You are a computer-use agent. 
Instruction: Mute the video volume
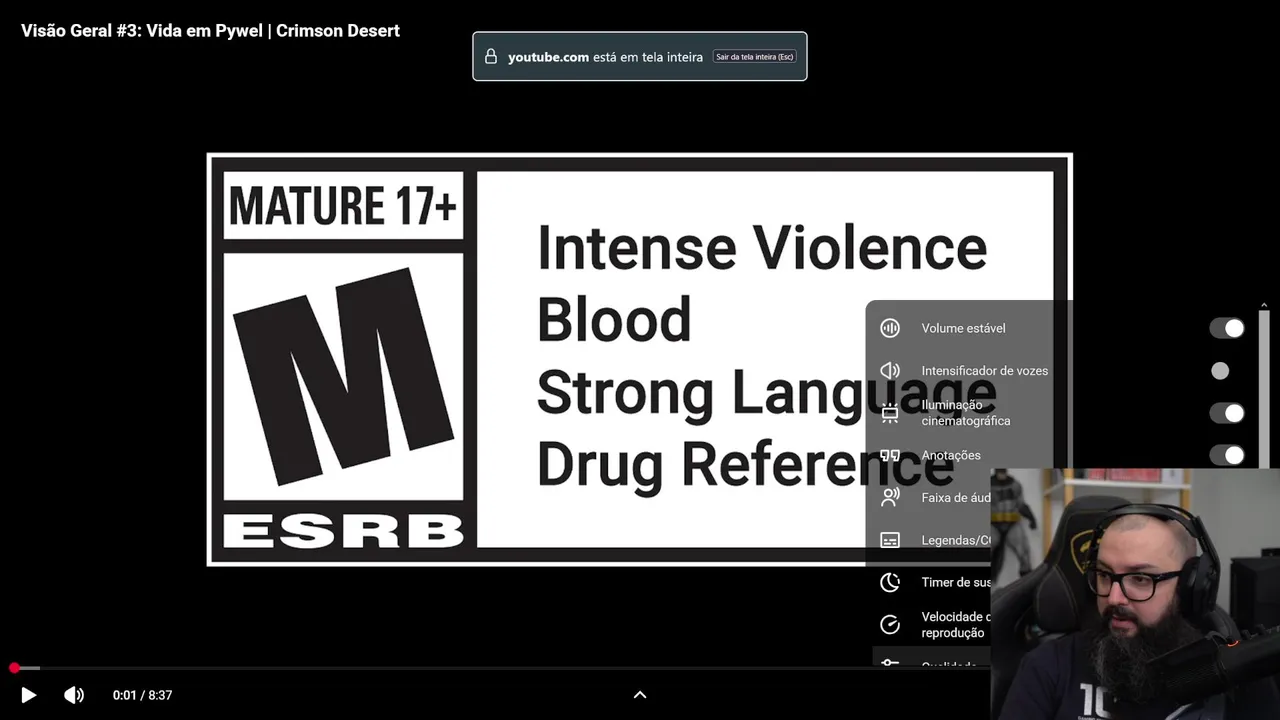(x=74, y=695)
